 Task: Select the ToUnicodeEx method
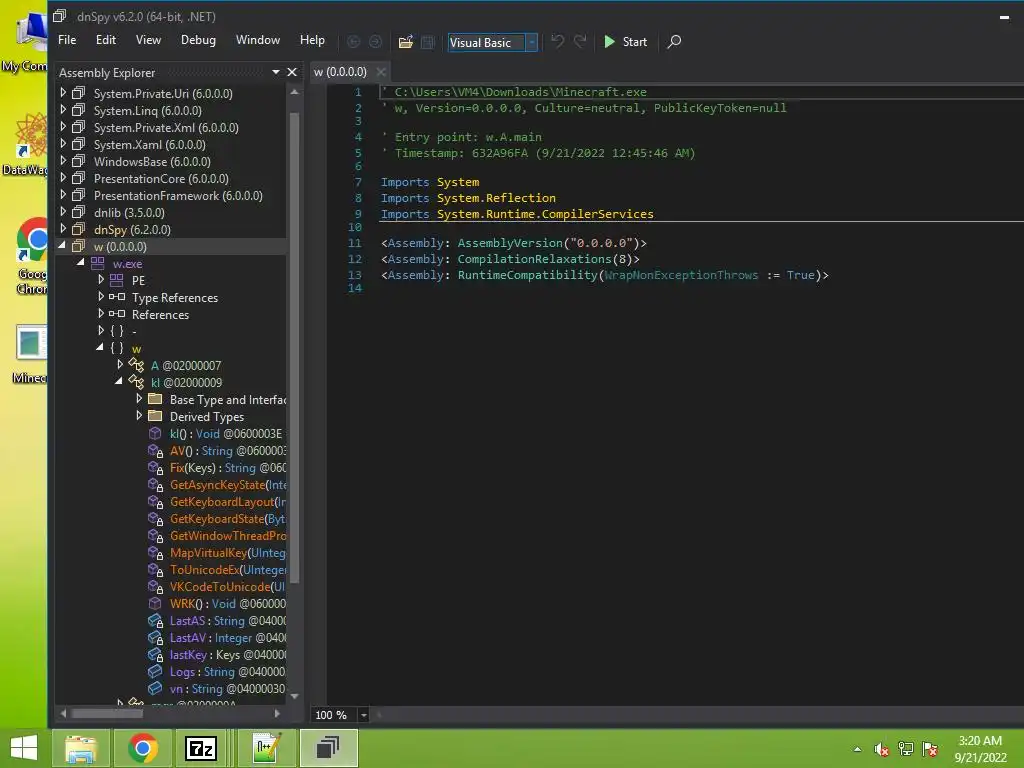pyautogui.click(x=227, y=569)
